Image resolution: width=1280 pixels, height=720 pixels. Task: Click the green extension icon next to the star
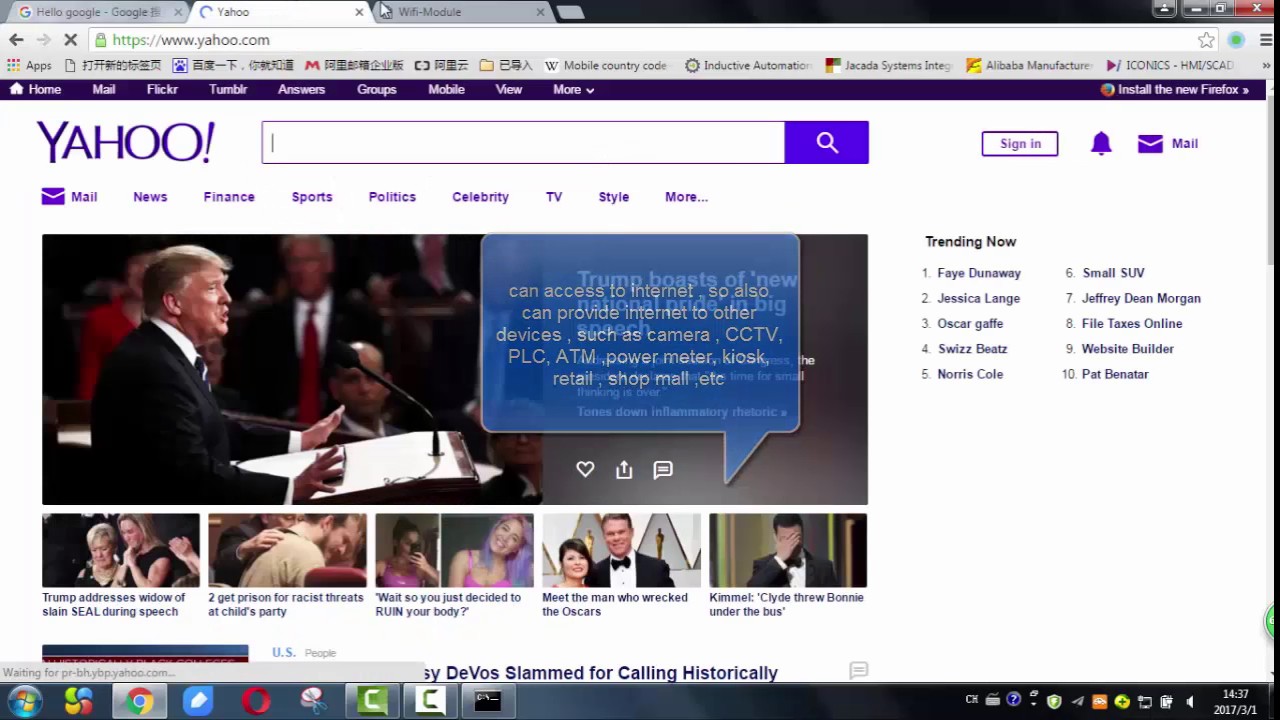[x=1236, y=40]
